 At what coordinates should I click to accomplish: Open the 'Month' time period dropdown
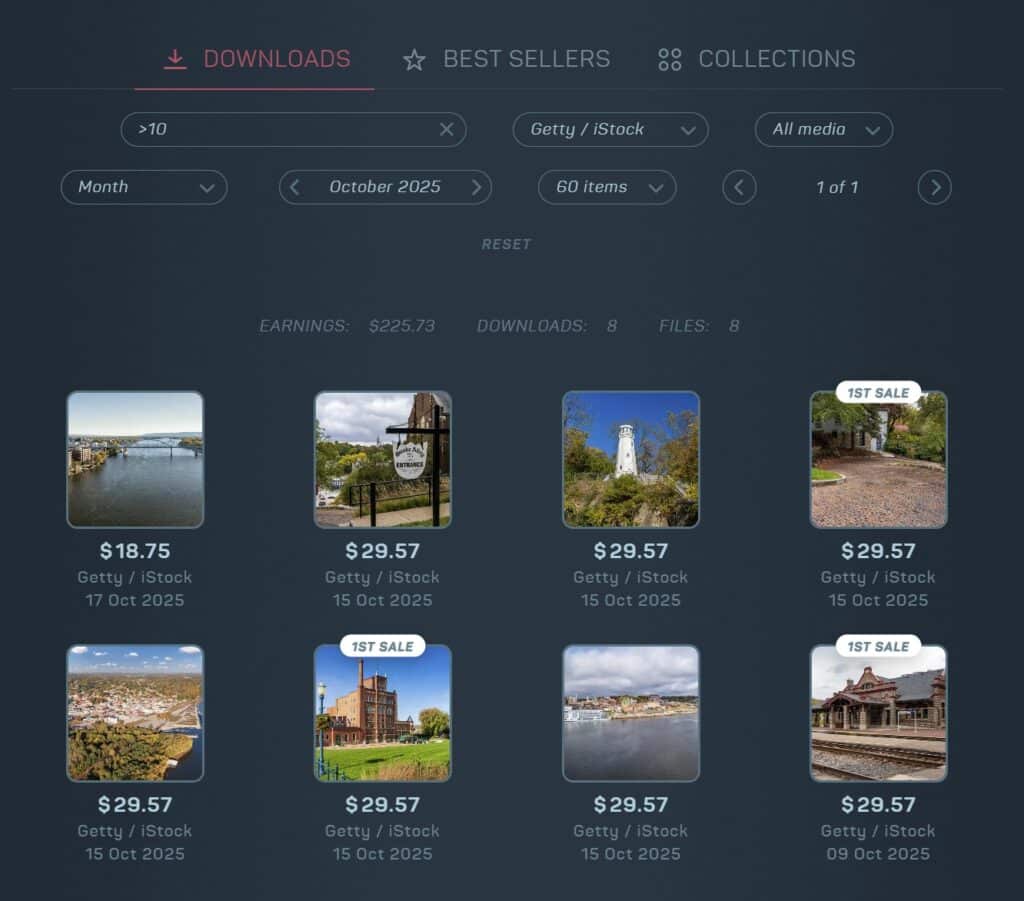tap(143, 187)
